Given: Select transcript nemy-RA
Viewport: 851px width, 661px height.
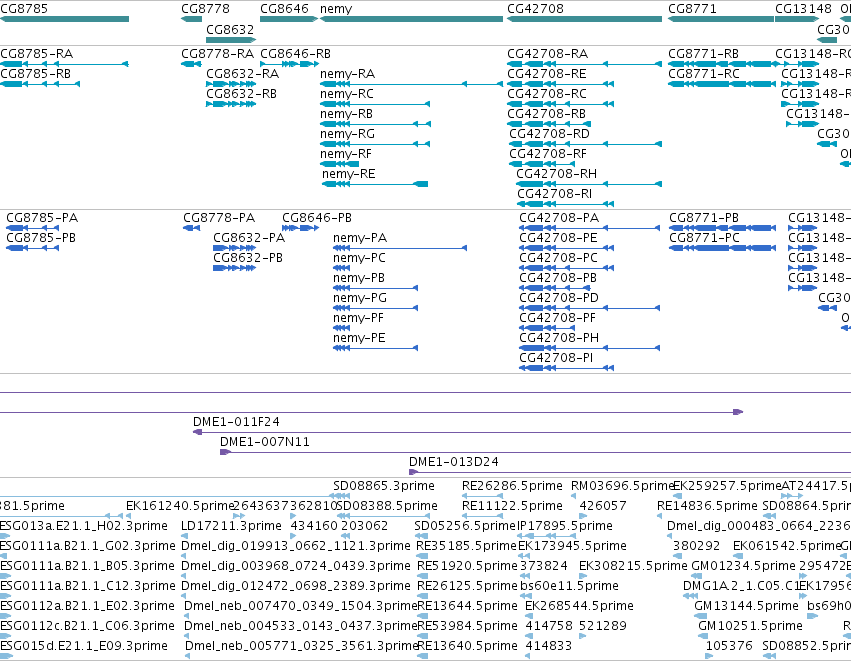Looking at the screenshot, I should point(411,84).
